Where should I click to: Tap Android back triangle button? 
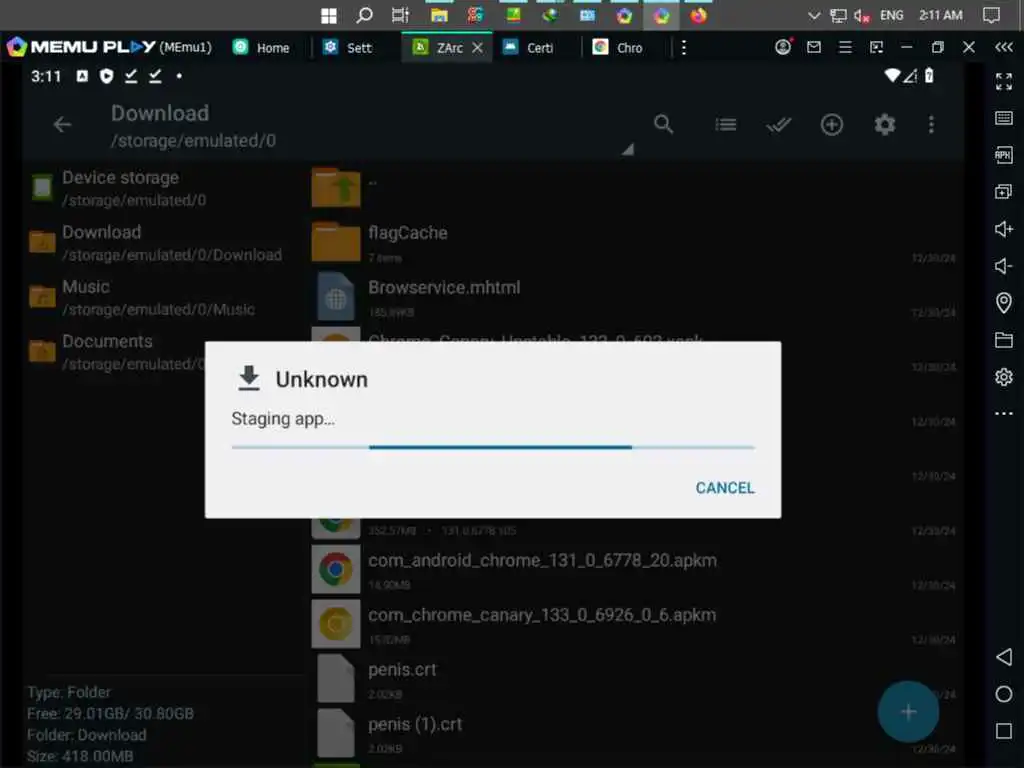(1004, 657)
